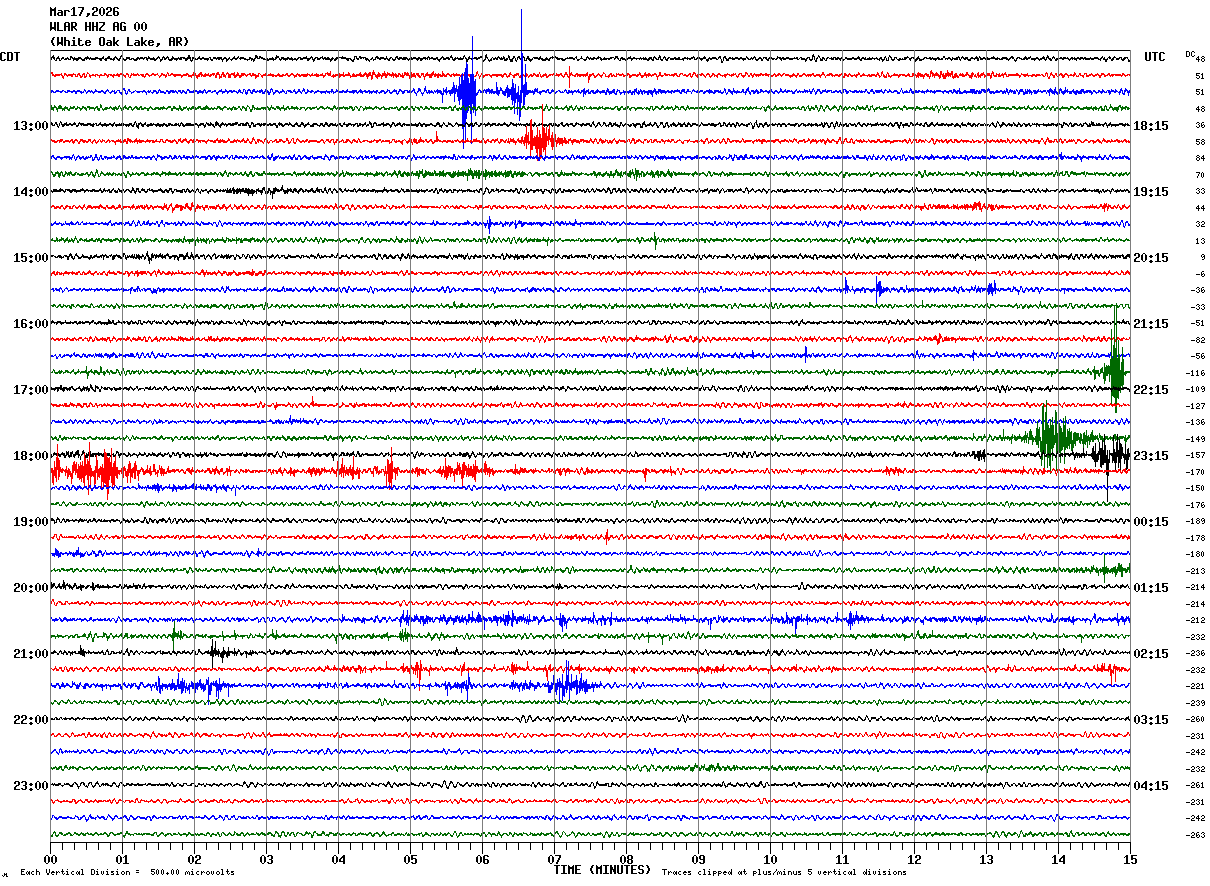Select the 07 minute tick label
Screen dimensions: 1210x886
tap(554, 859)
